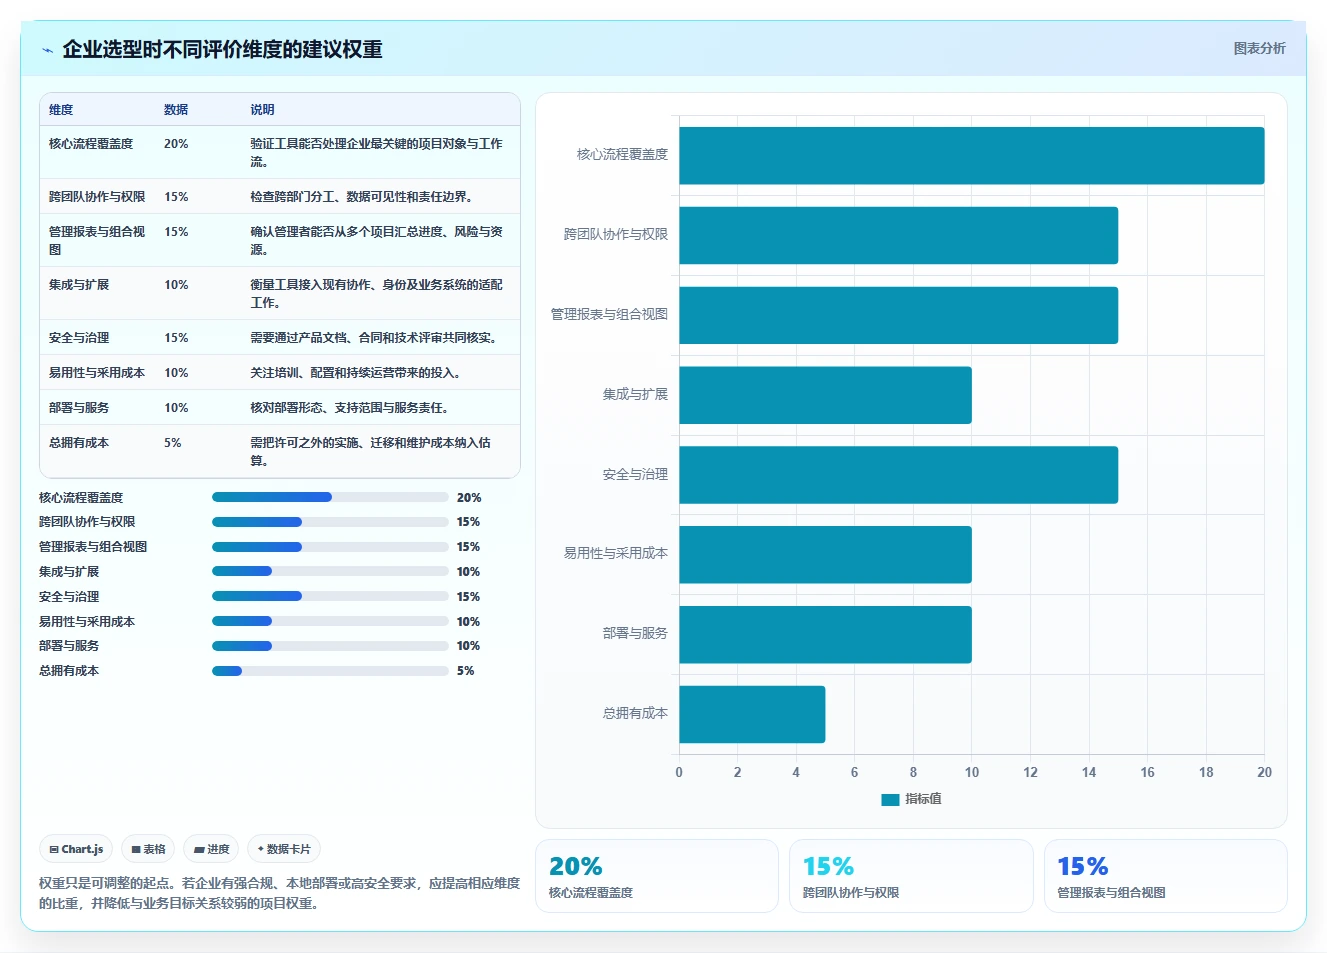The width and height of the screenshot is (1327, 953).
Task: Toggle the 指标值 legend label under the chart
Action: tap(923, 799)
